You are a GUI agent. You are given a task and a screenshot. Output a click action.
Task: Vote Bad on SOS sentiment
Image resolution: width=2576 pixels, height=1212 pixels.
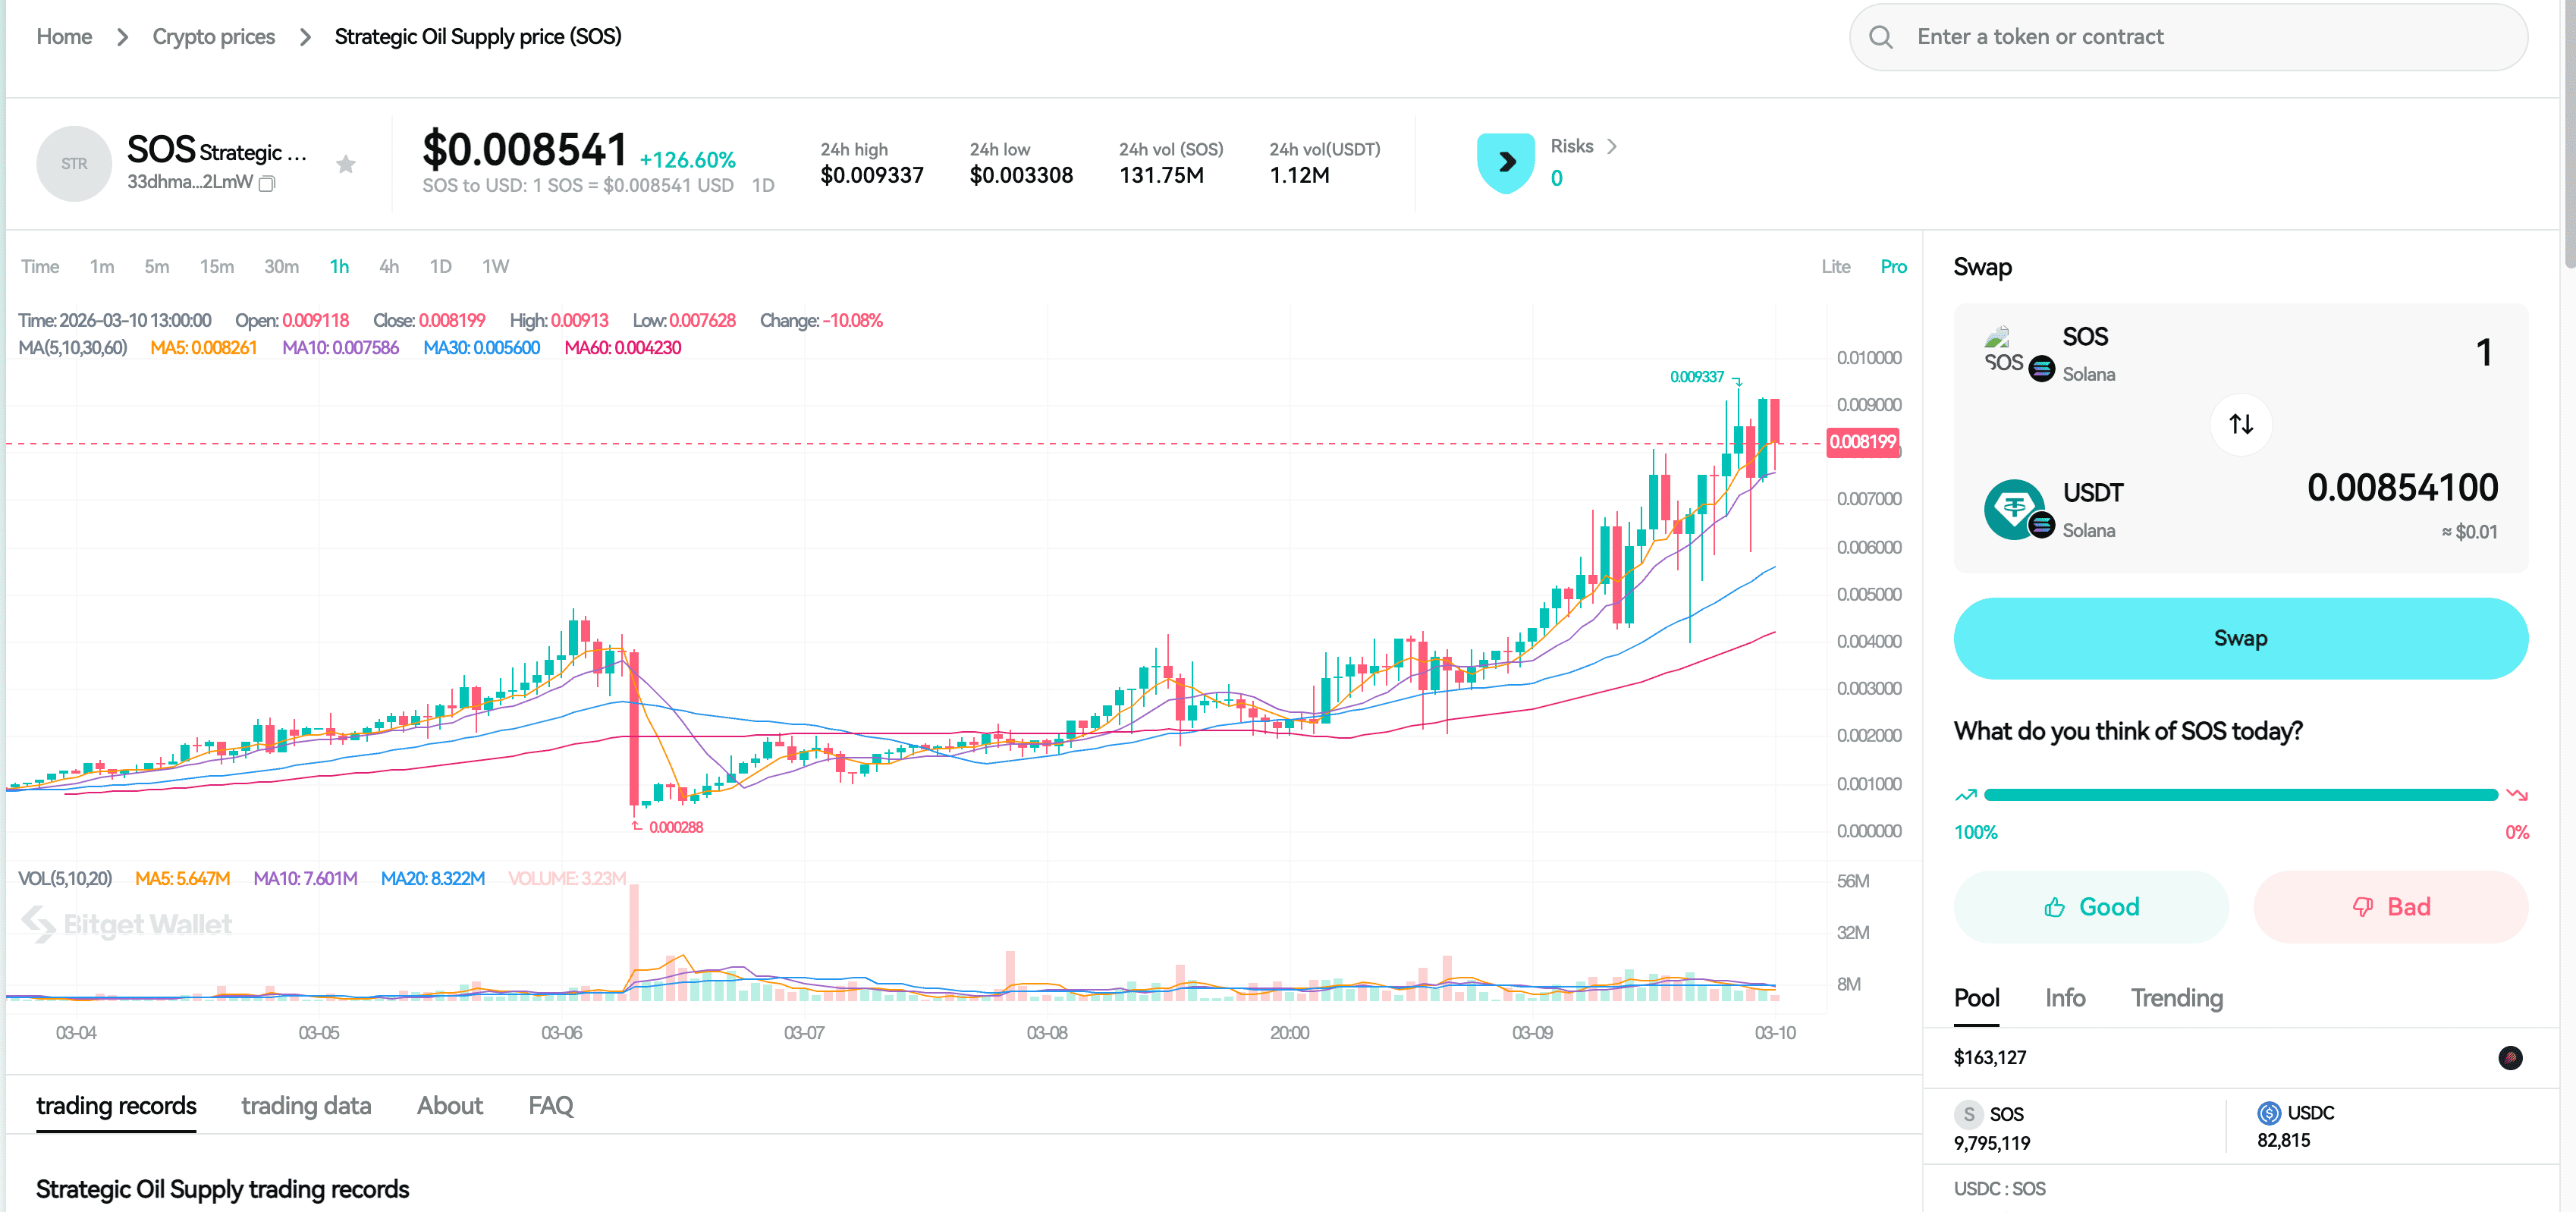click(x=2391, y=906)
